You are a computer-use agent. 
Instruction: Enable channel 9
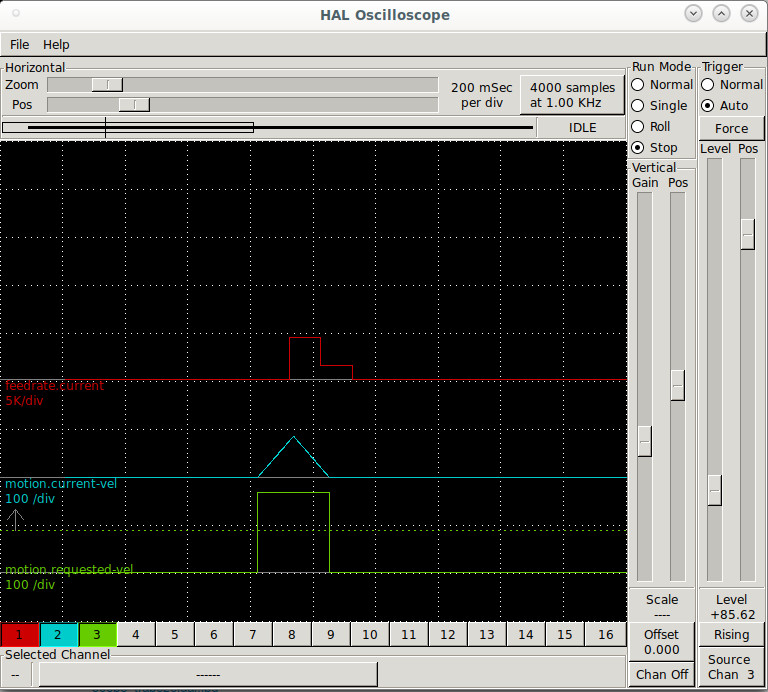point(331,635)
